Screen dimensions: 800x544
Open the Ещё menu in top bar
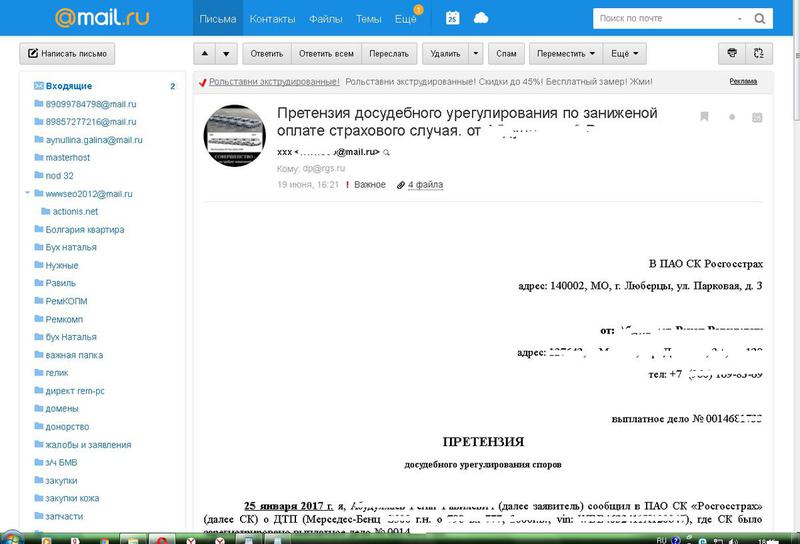[x=406, y=19]
